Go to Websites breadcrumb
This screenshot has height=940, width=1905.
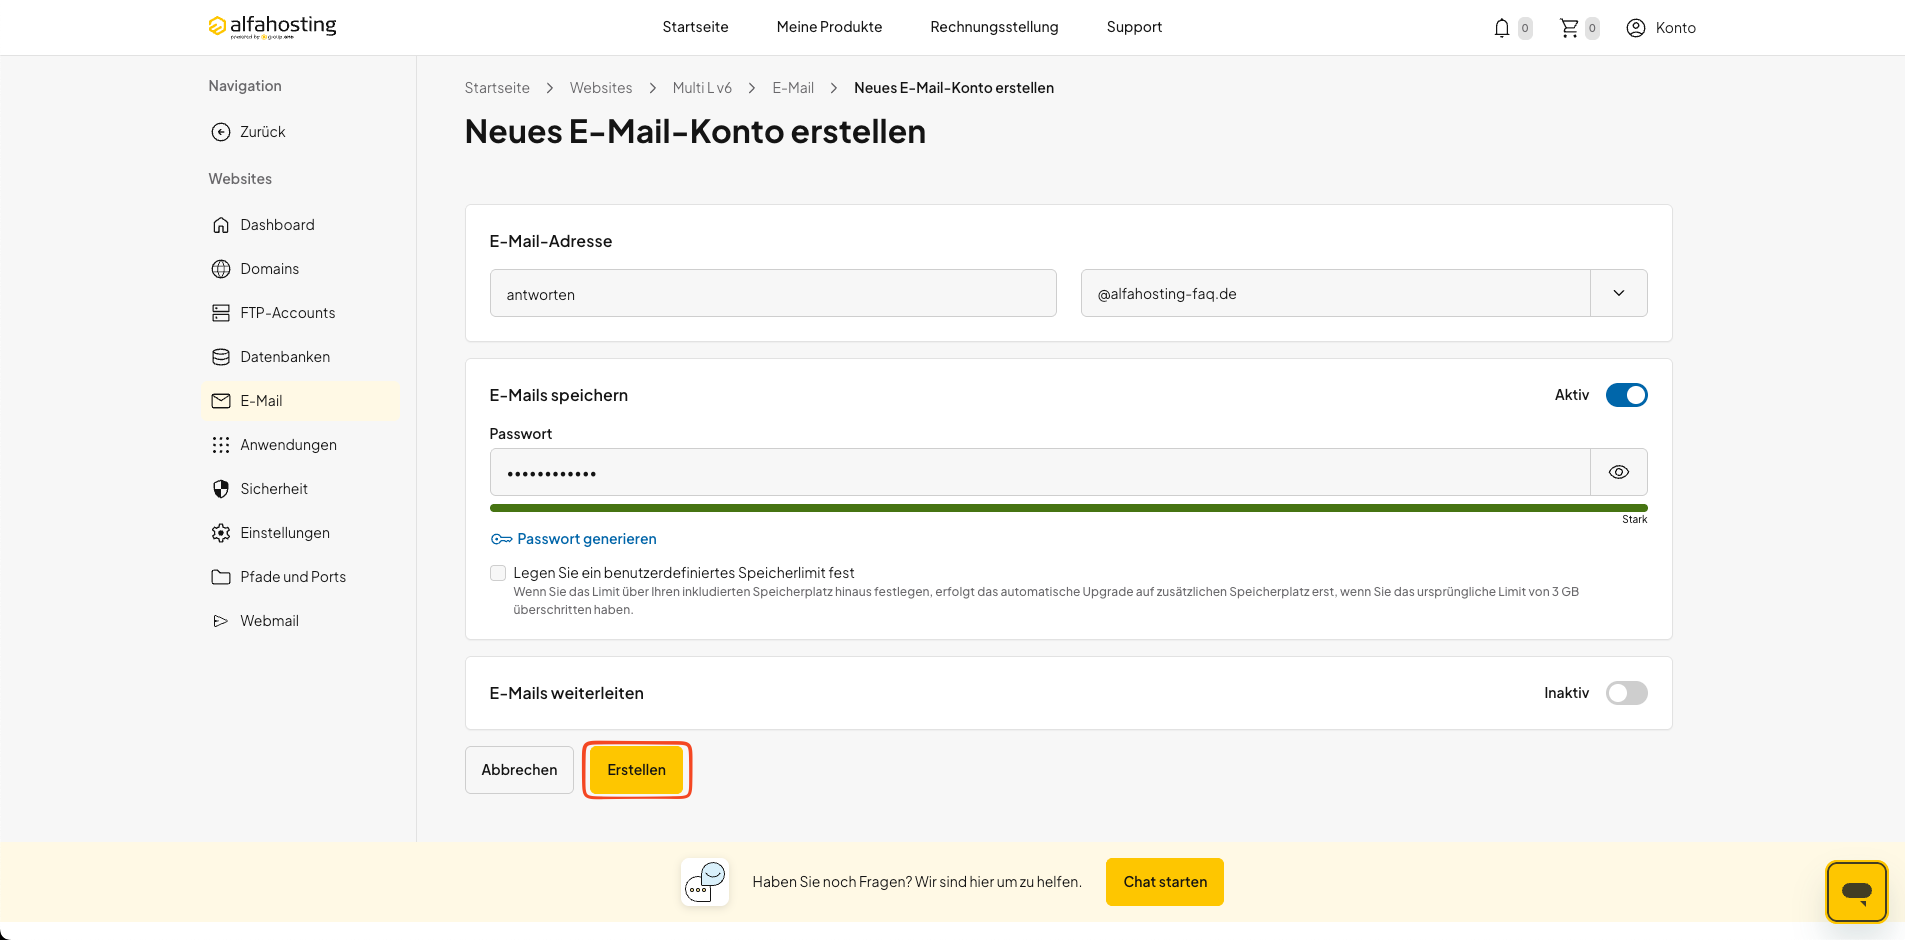coord(601,88)
